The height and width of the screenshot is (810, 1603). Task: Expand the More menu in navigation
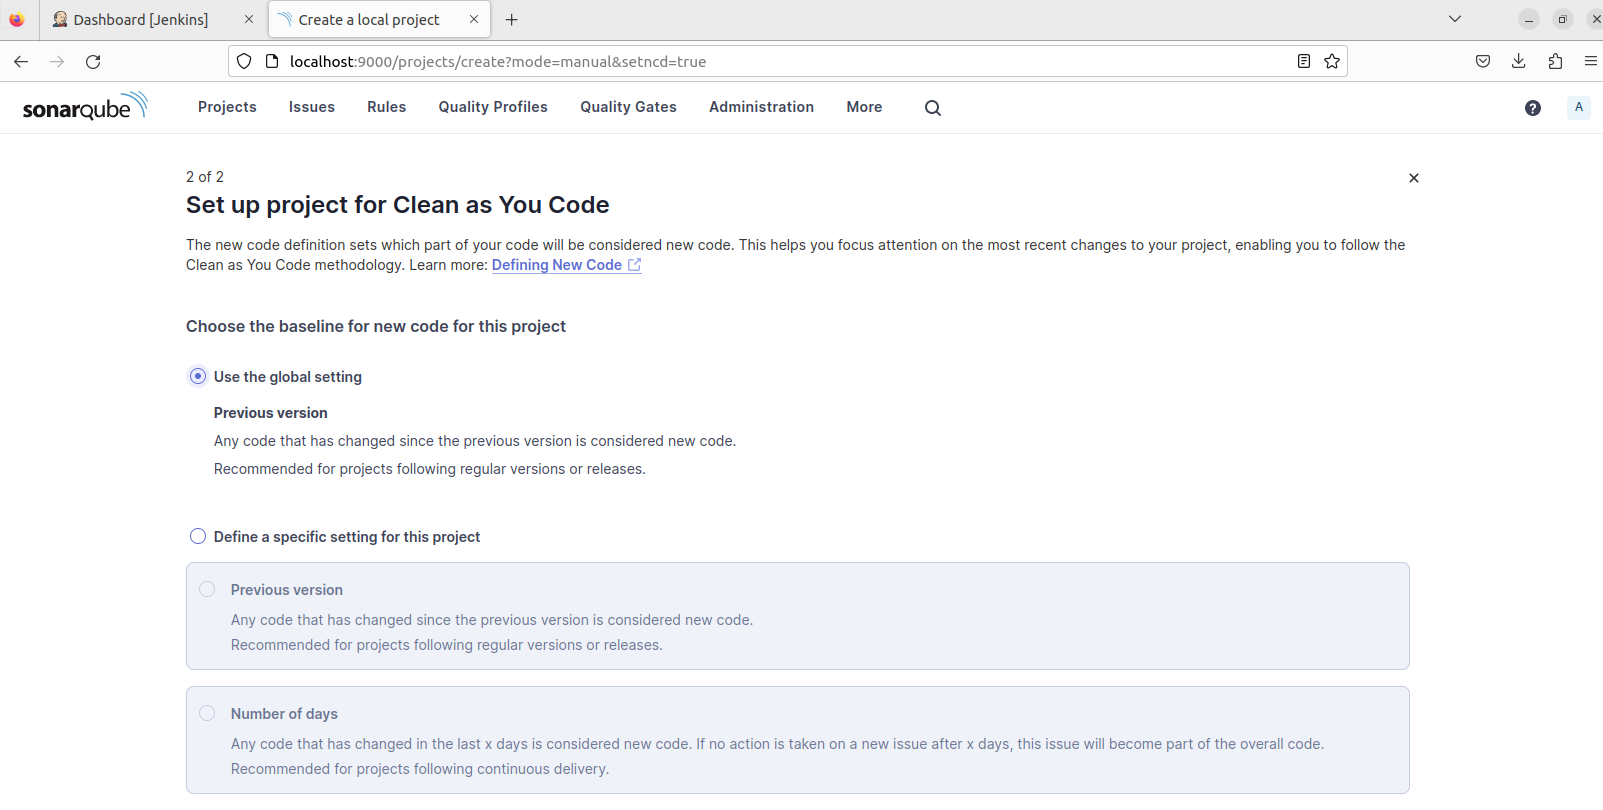tap(864, 107)
